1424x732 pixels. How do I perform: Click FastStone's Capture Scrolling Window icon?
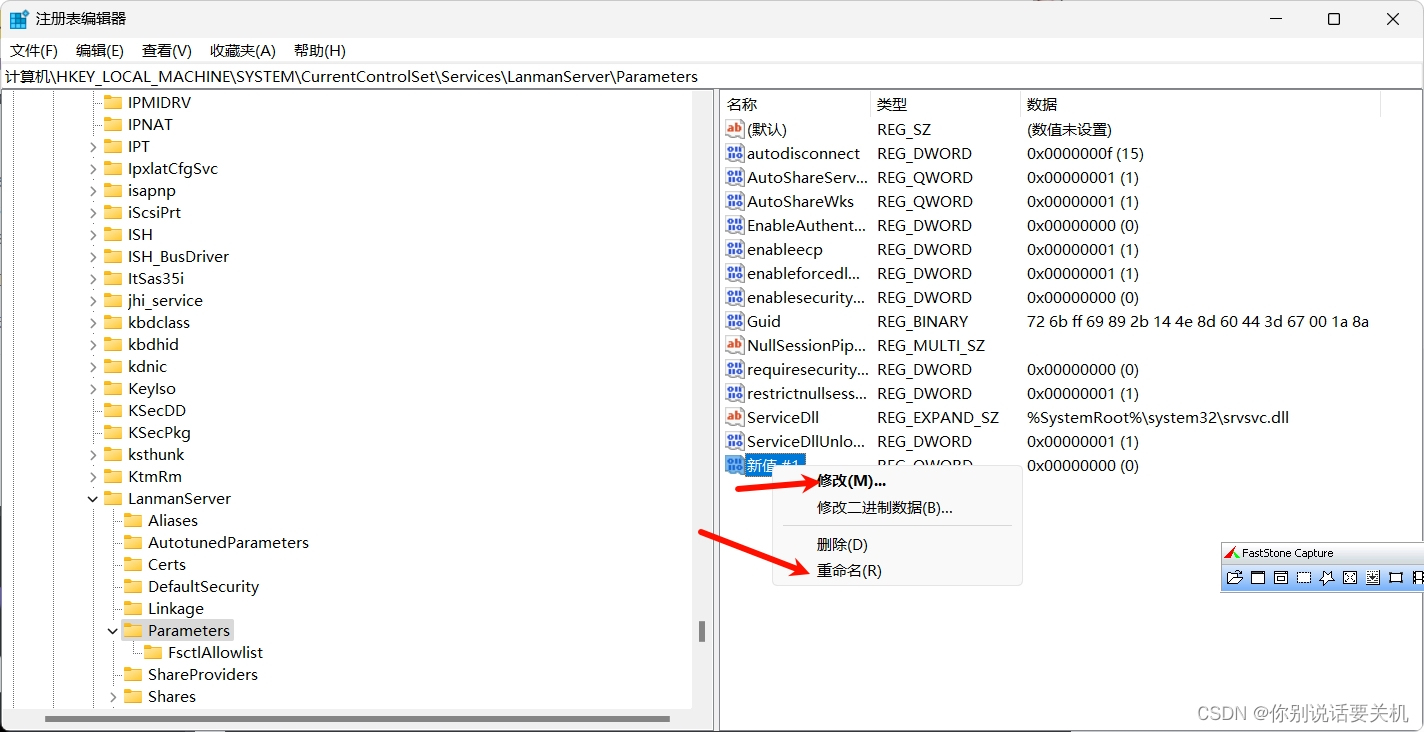(x=1373, y=577)
